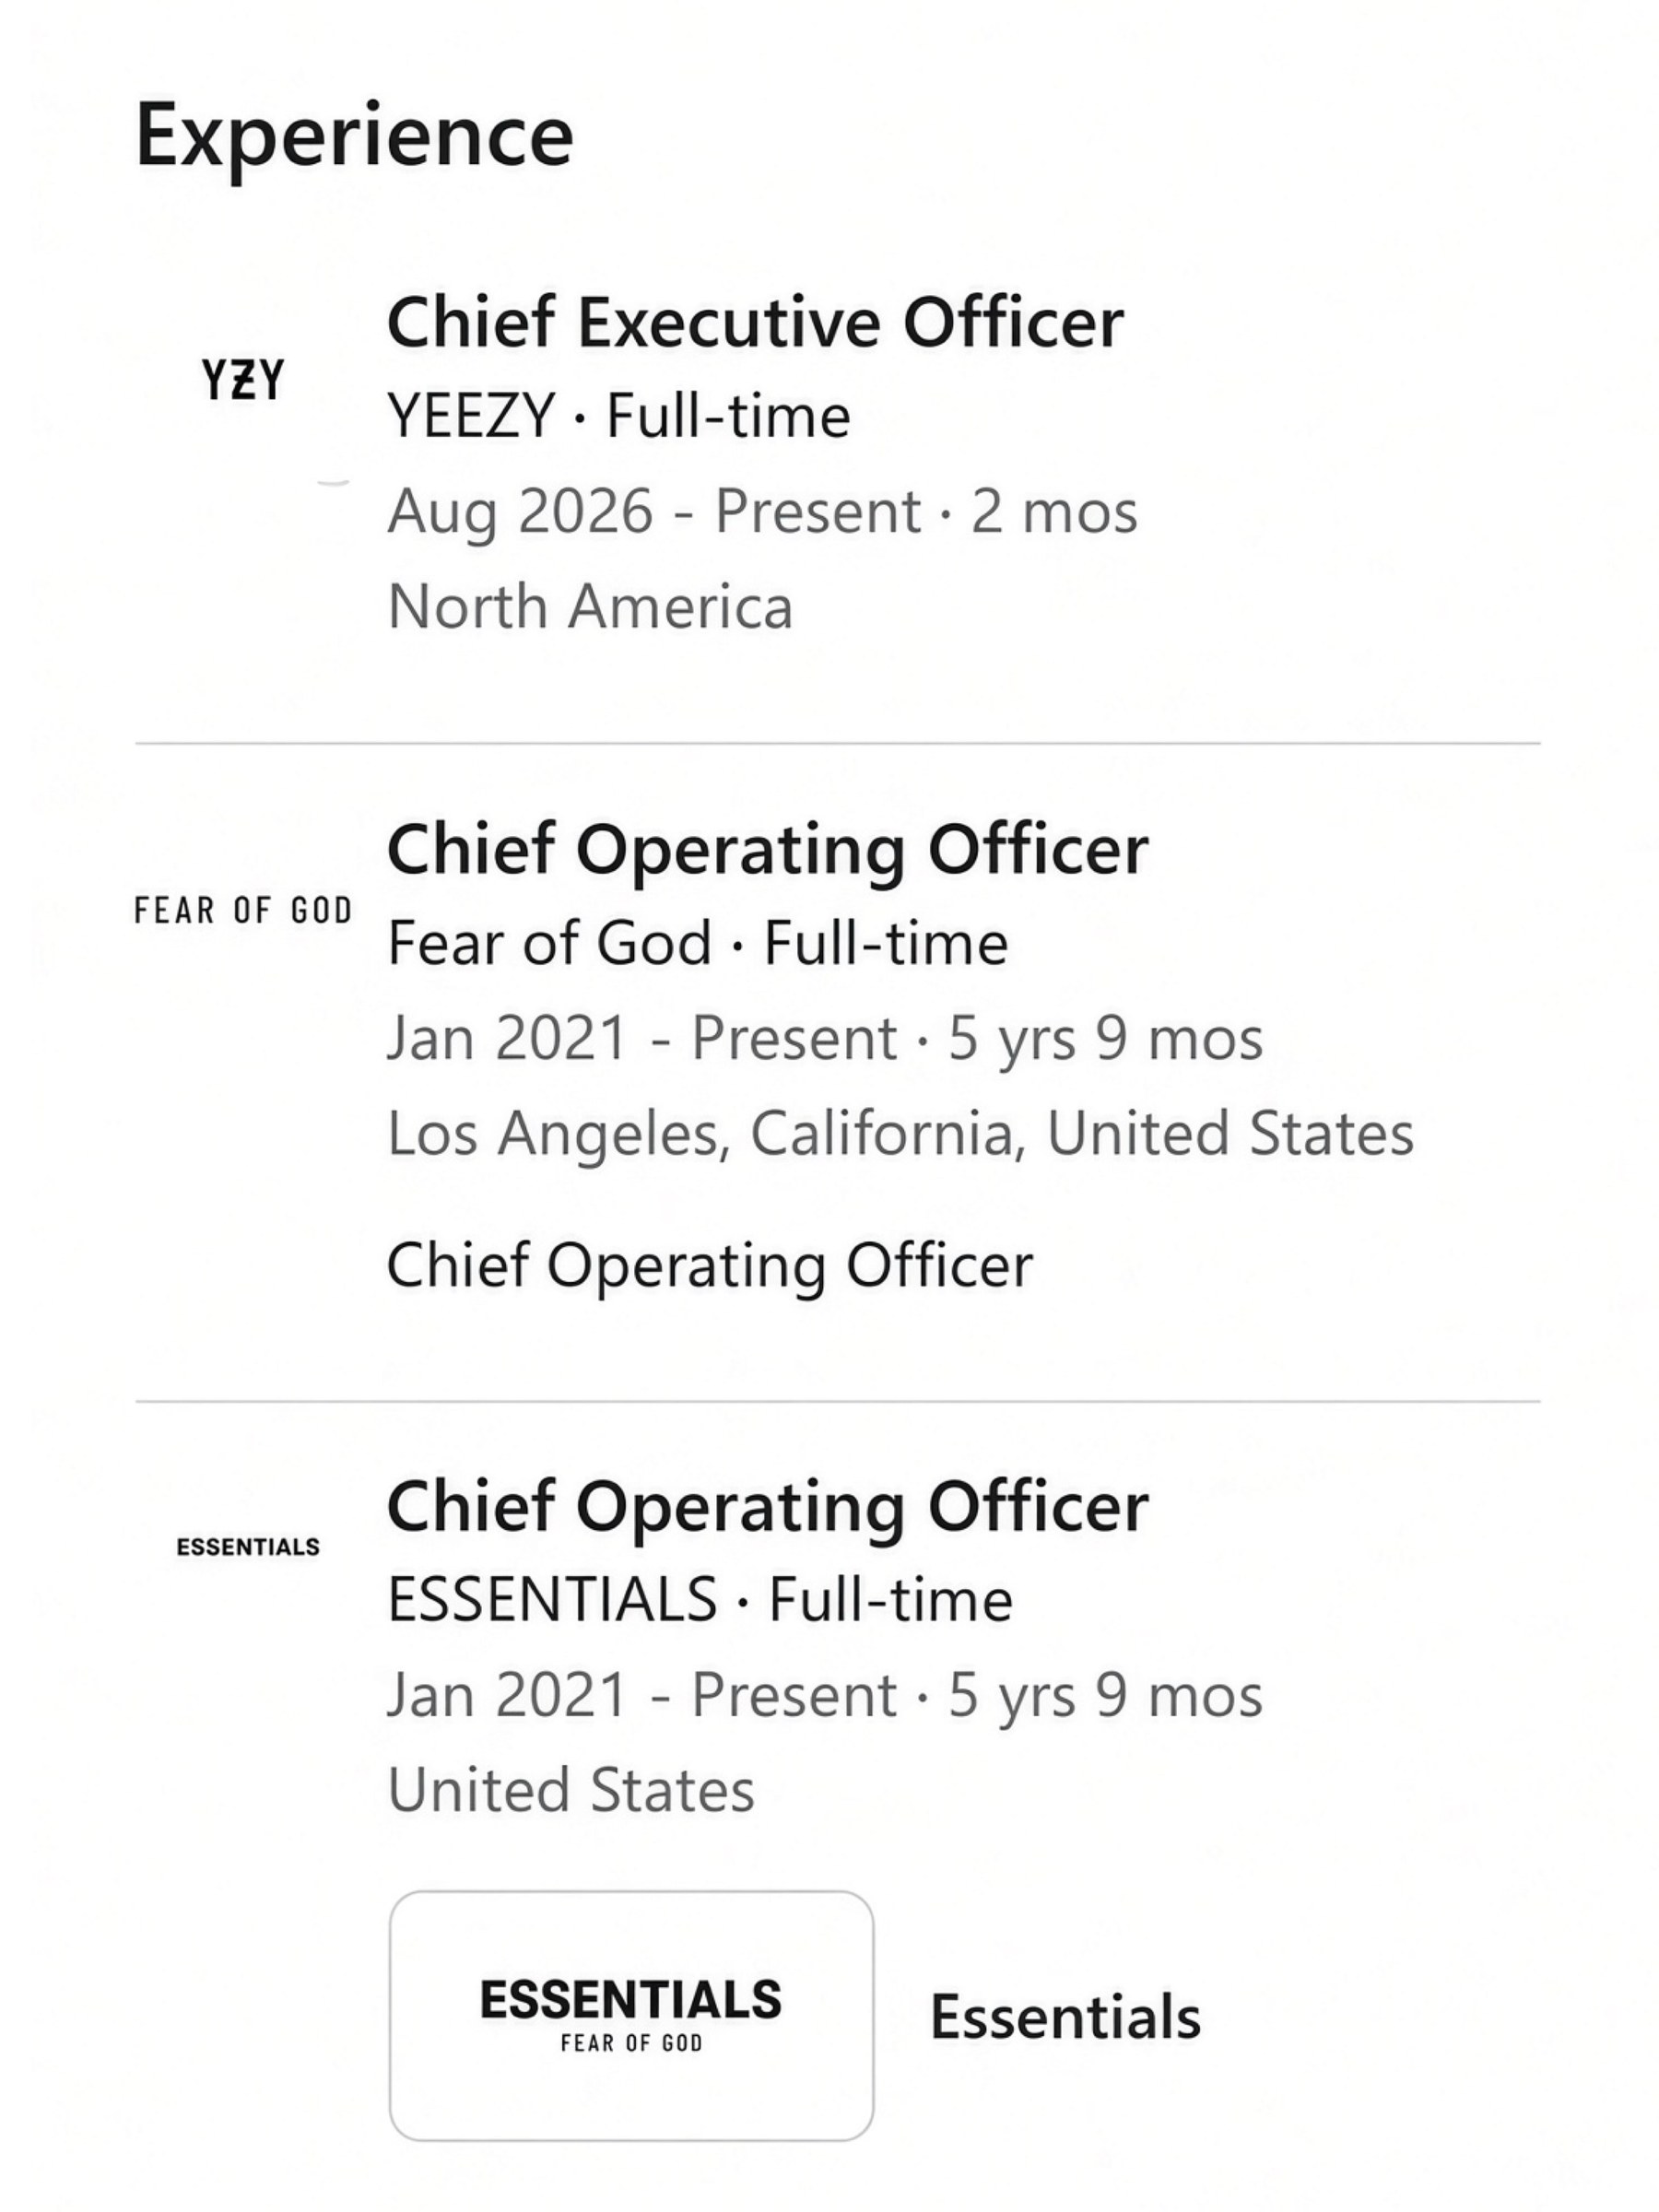The image size is (1659, 2212).
Task: Select the ESSENTIALS Chief Operating Officer title
Action: (767, 1507)
